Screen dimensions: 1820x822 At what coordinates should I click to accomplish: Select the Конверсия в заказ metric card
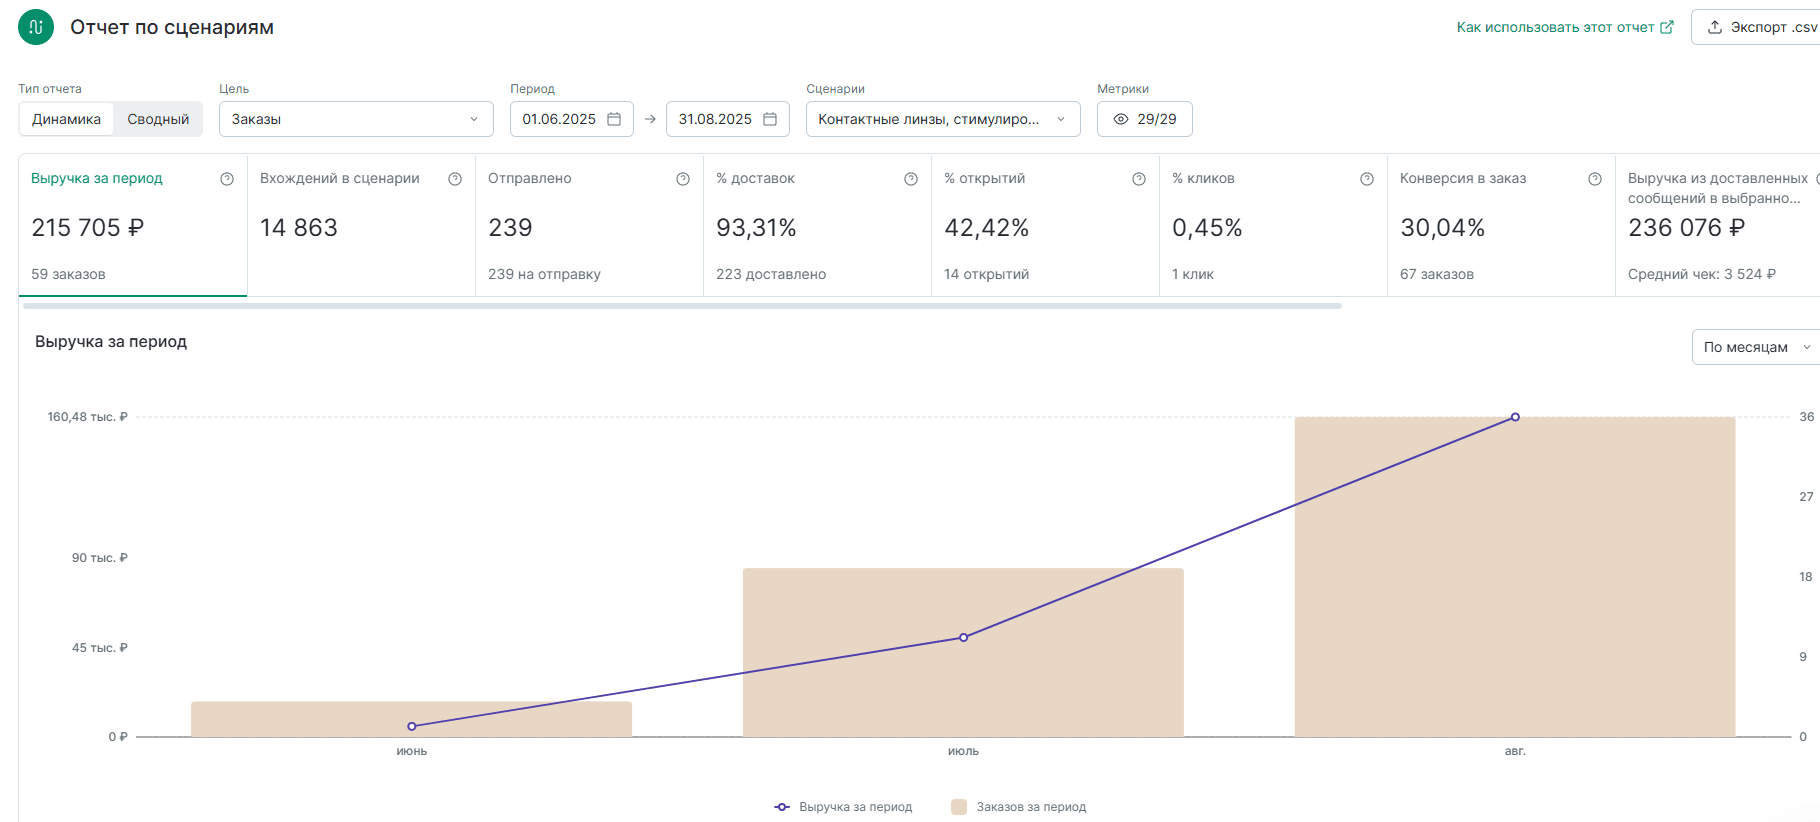point(1500,225)
